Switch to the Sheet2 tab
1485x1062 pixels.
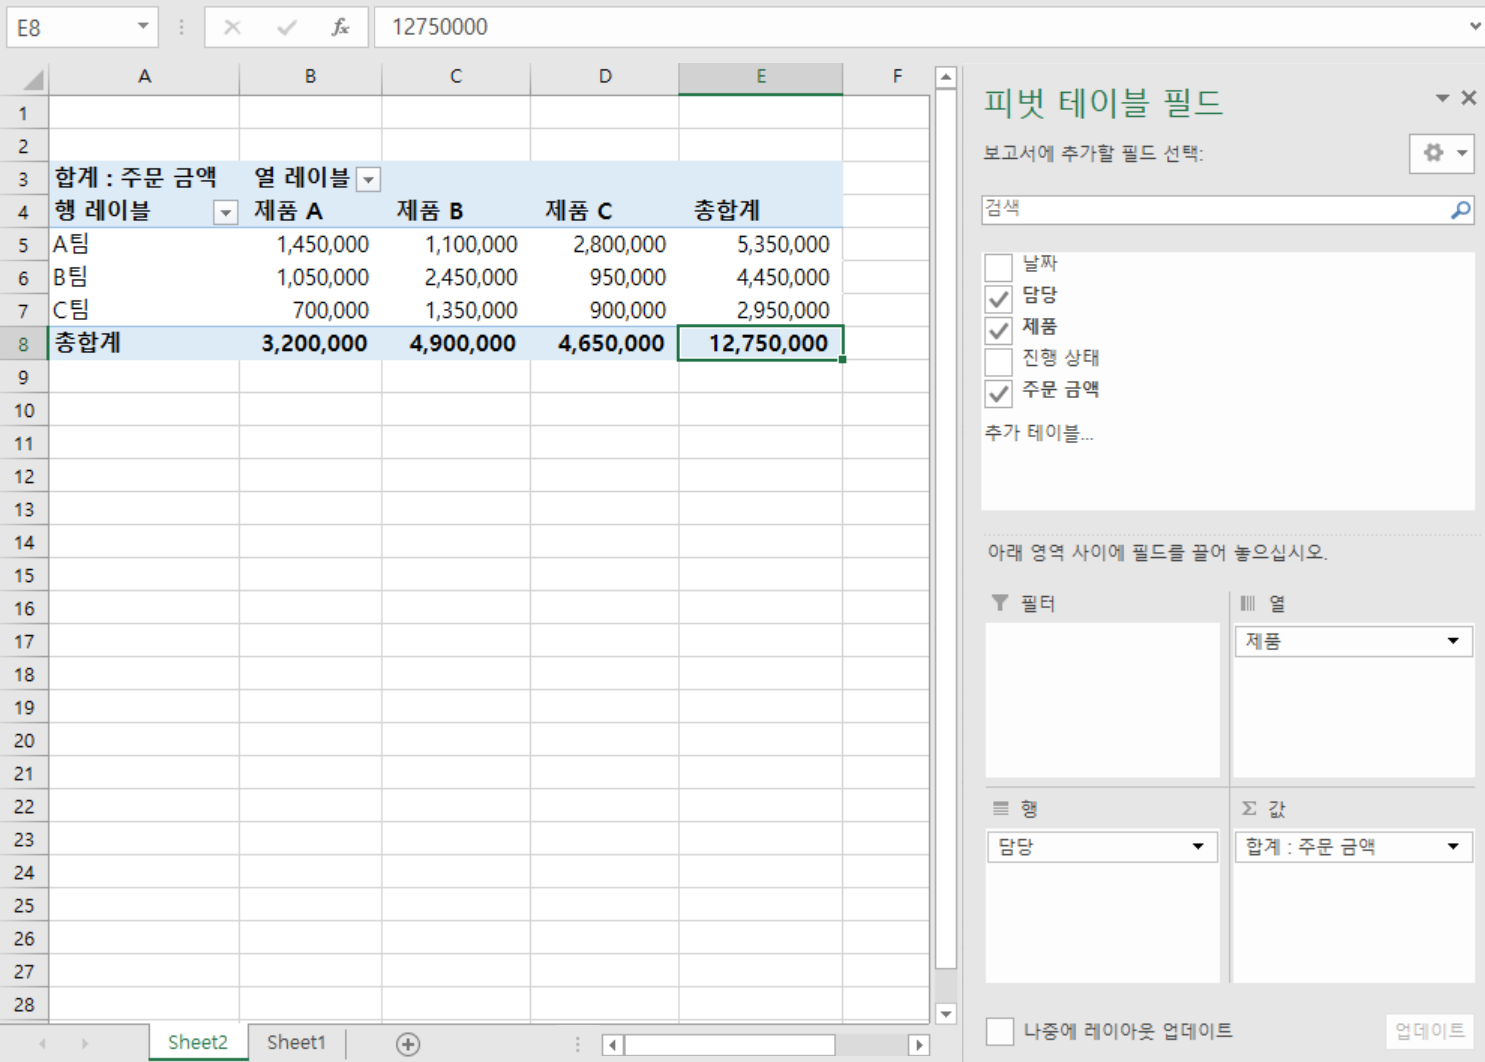[198, 1042]
